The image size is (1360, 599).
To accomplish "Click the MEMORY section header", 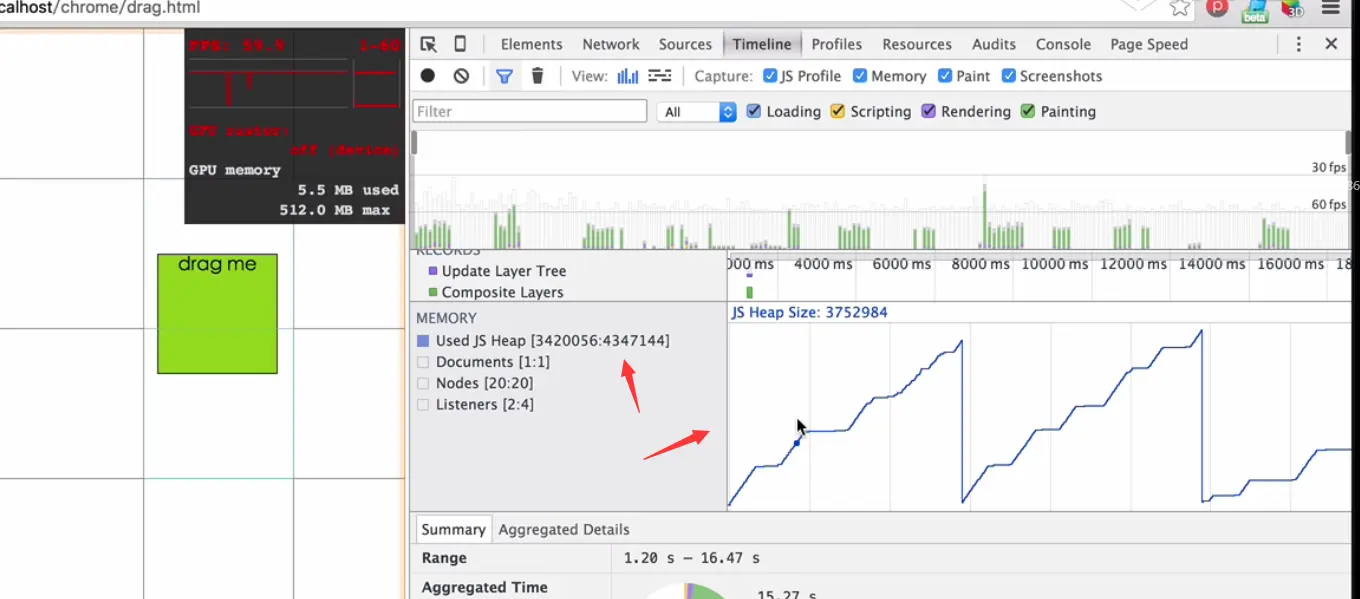I will (446, 318).
